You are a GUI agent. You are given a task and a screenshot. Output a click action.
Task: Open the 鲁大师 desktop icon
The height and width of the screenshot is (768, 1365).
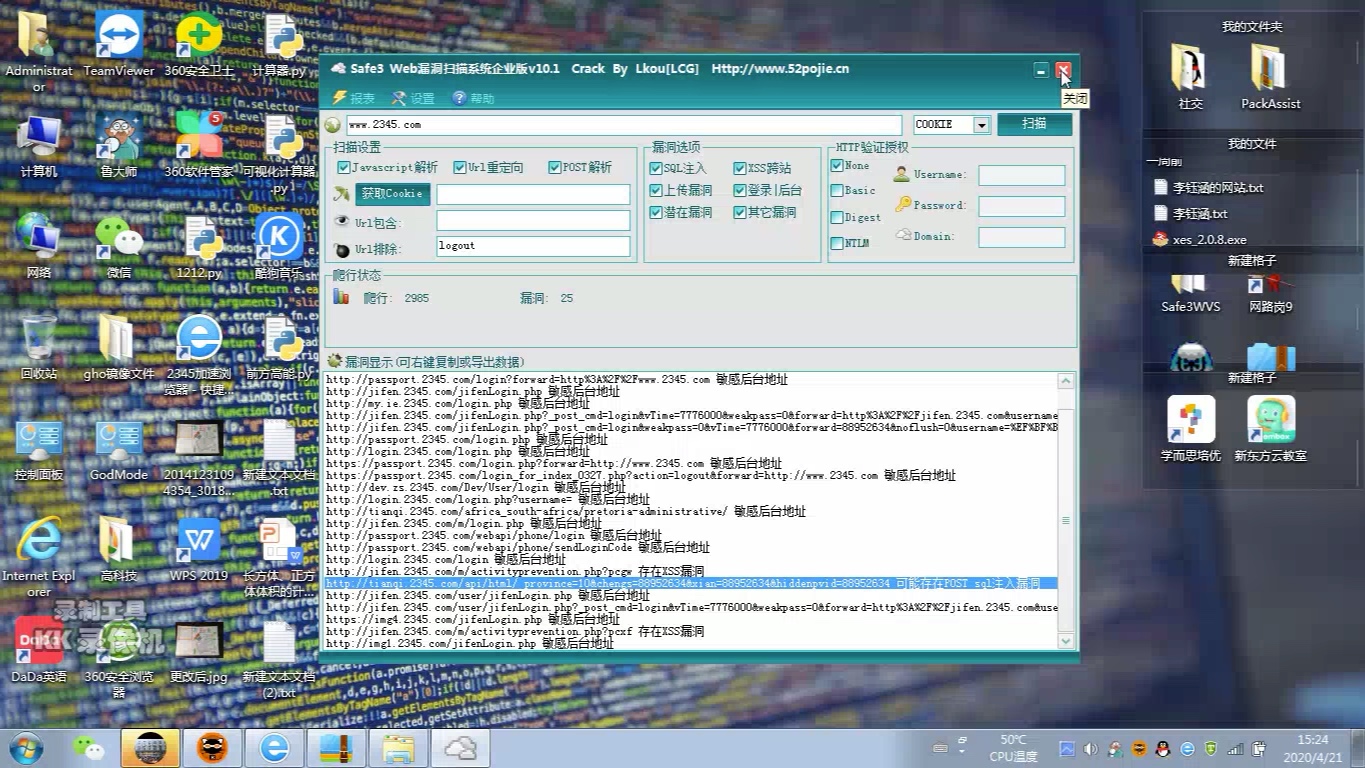119,145
